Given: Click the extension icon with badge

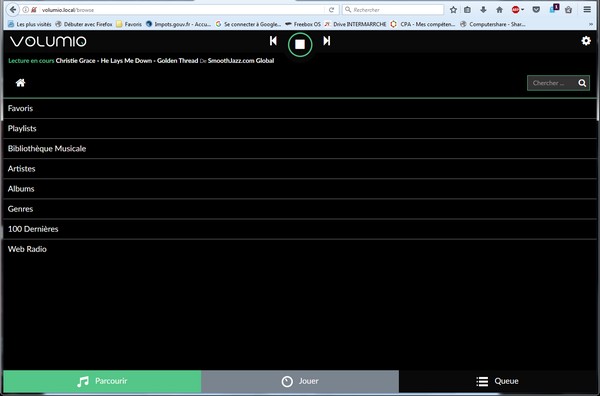Looking at the screenshot, I should 554,9.
